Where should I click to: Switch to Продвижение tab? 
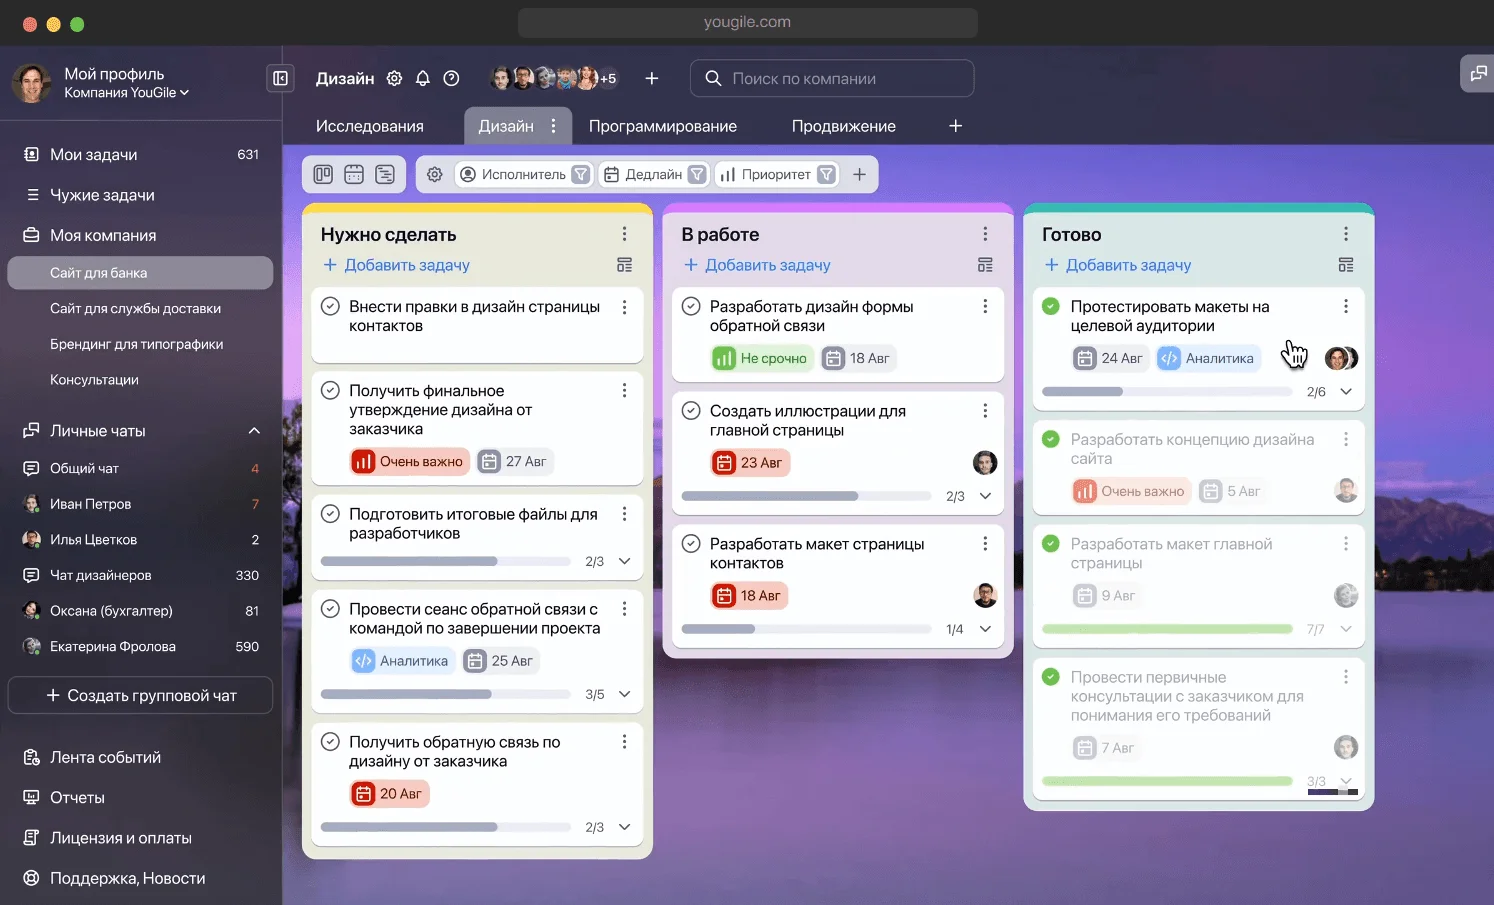tap(844, 126)
